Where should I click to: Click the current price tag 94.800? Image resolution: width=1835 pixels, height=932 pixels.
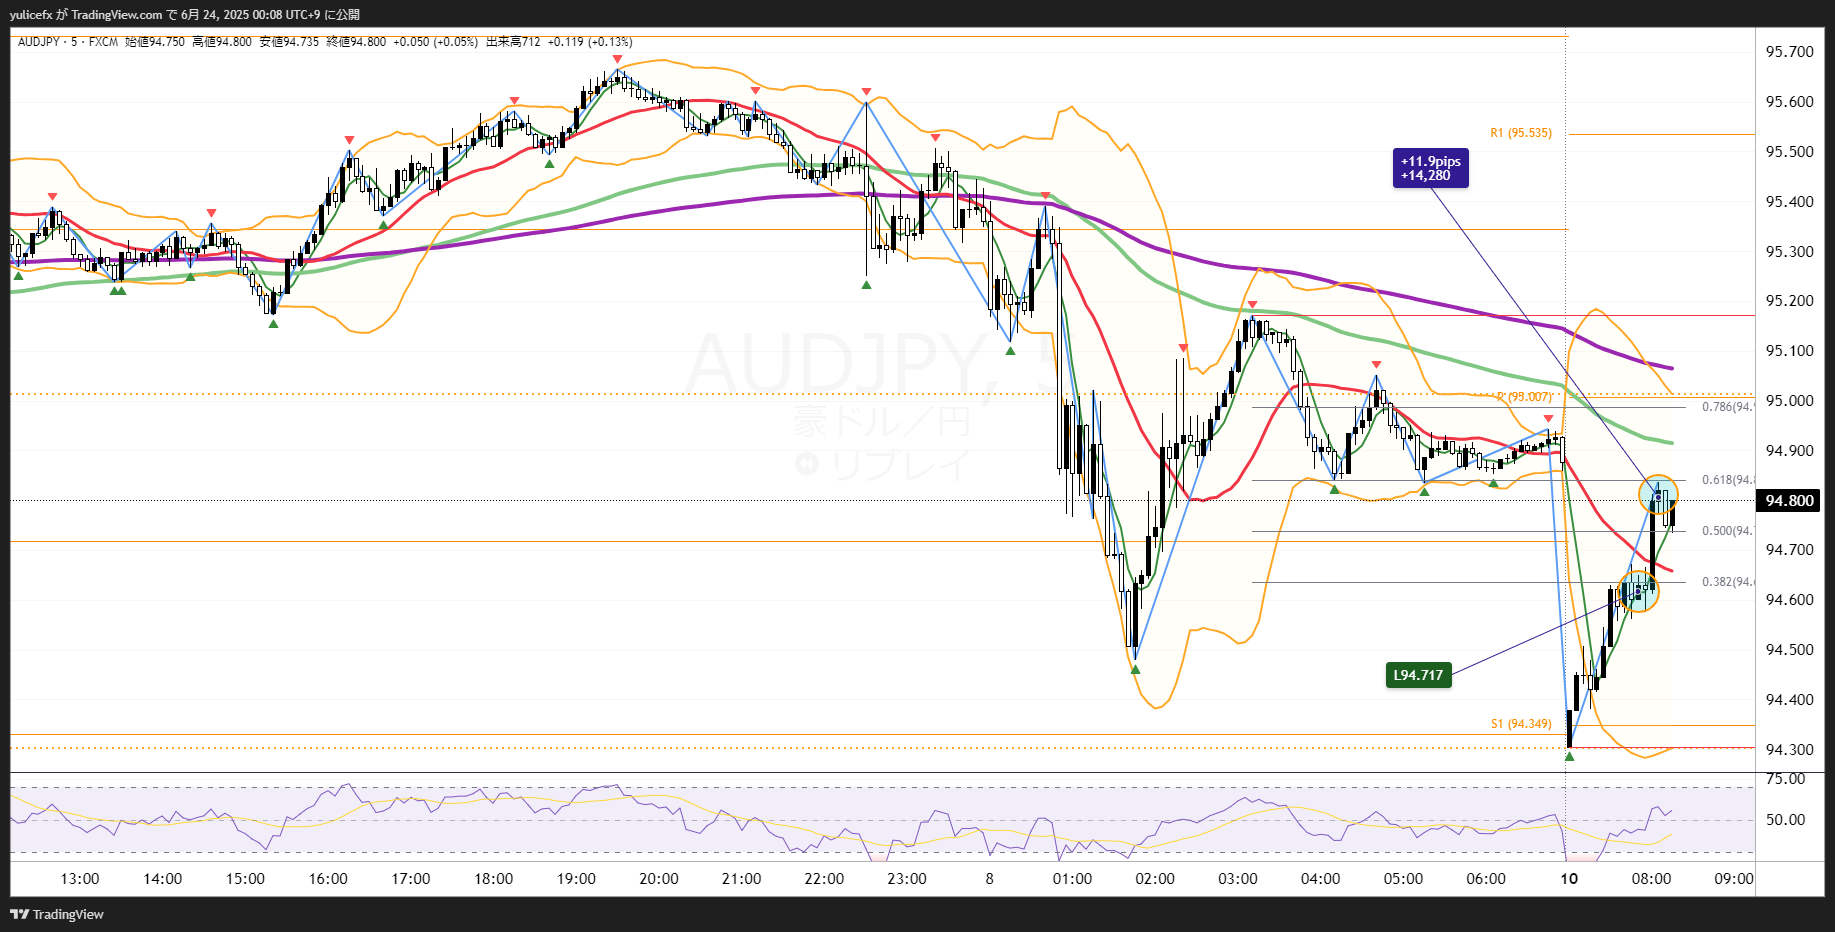tap(1789, 500)
